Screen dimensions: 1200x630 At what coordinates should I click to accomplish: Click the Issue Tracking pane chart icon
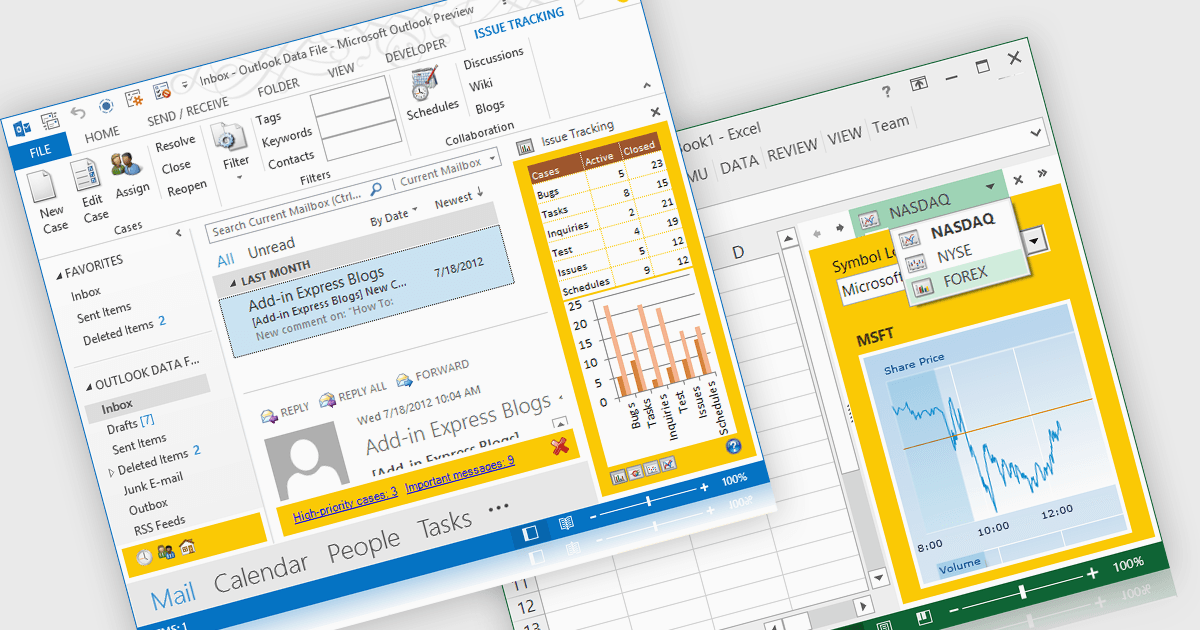[526, 147]
